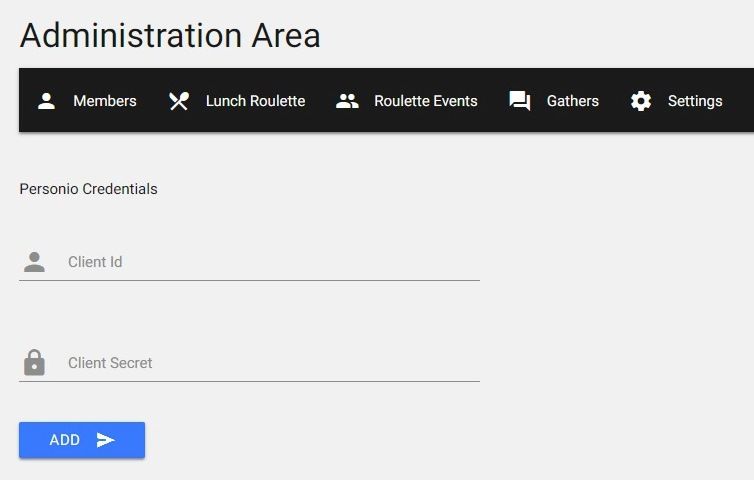Click the Lunch Roulette cutlery icon
This screenshot has height=480, width=754.
click(179, 101)
